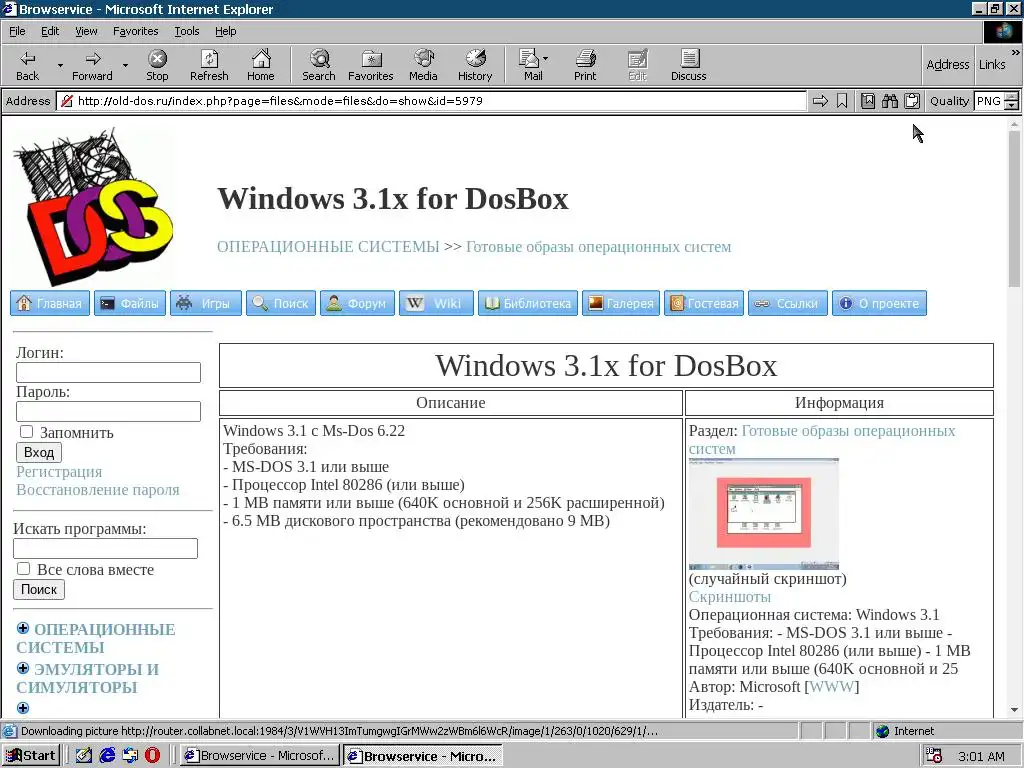The width and height of the screenshot is (1024, 768).
Task: Tick the Запомнить checkbox
Action: pyautogui.click(x=26, y=432)
